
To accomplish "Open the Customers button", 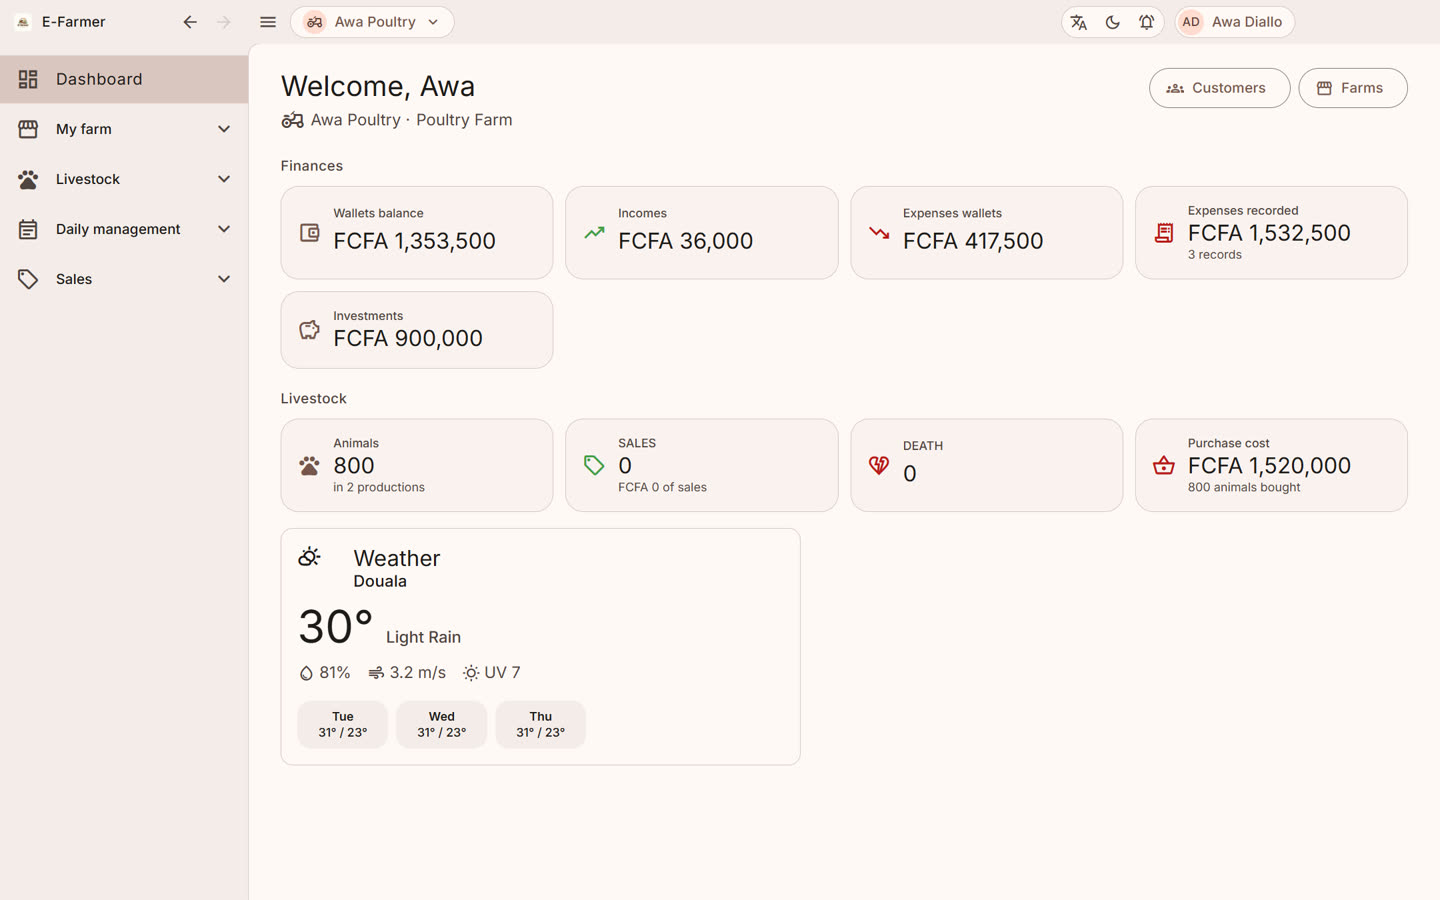I will click(x=1219, y=88).
